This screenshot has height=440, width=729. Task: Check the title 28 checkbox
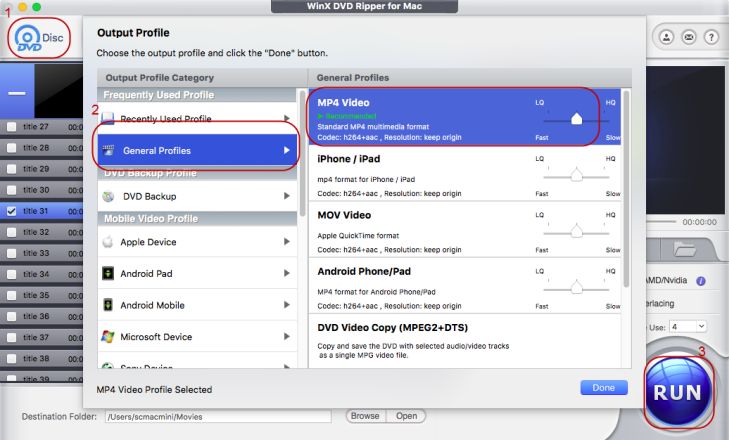coord(12,148)
